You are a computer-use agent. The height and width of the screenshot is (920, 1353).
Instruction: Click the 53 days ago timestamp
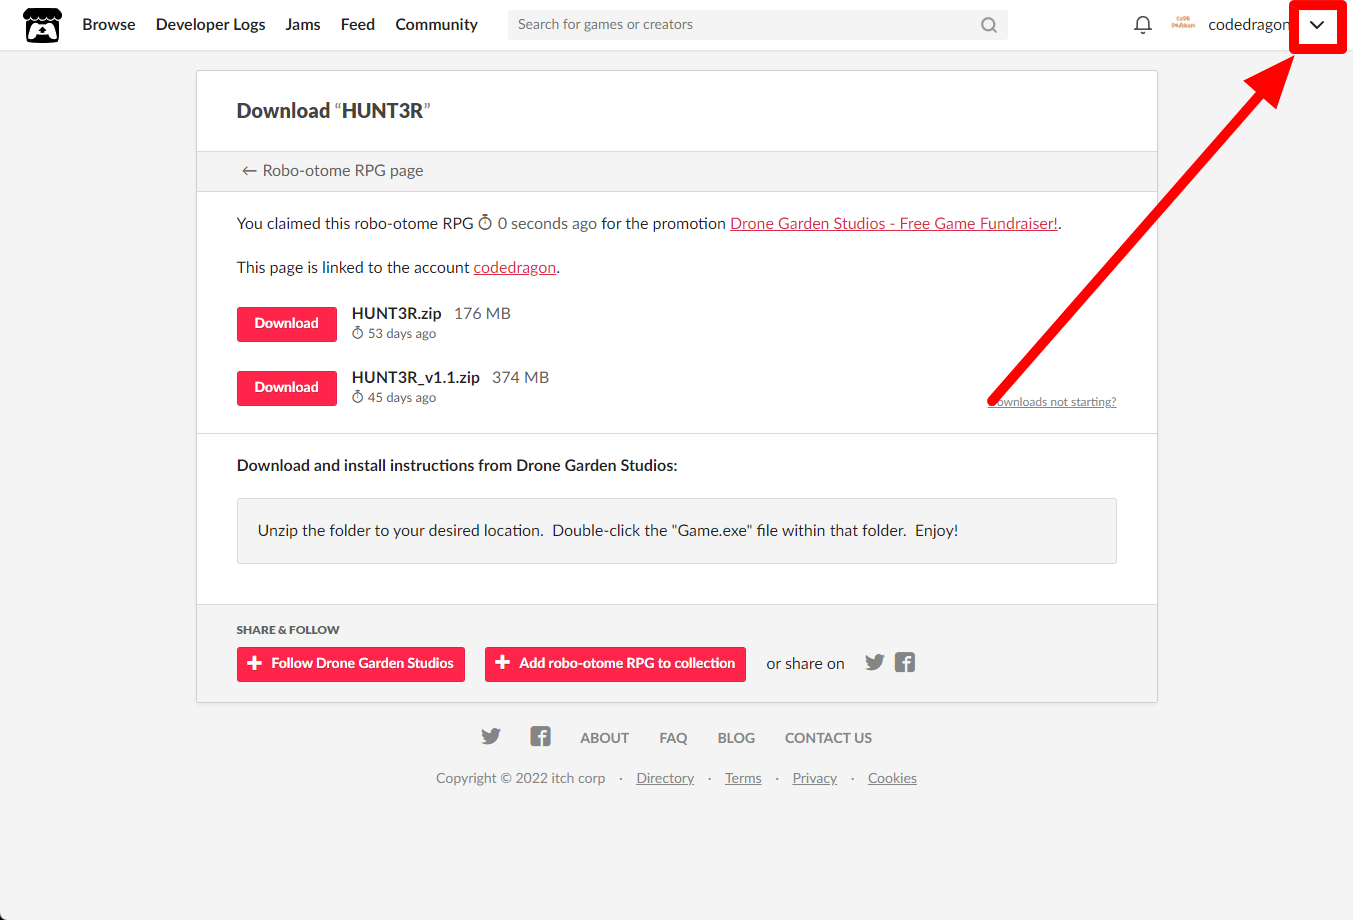(x=394, y=334)
